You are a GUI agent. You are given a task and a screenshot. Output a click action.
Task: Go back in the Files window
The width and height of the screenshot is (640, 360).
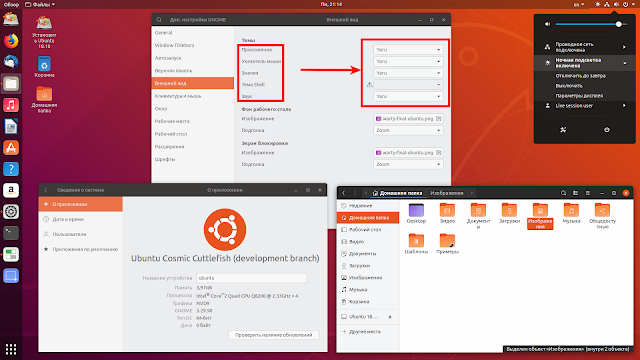point(344,193)
